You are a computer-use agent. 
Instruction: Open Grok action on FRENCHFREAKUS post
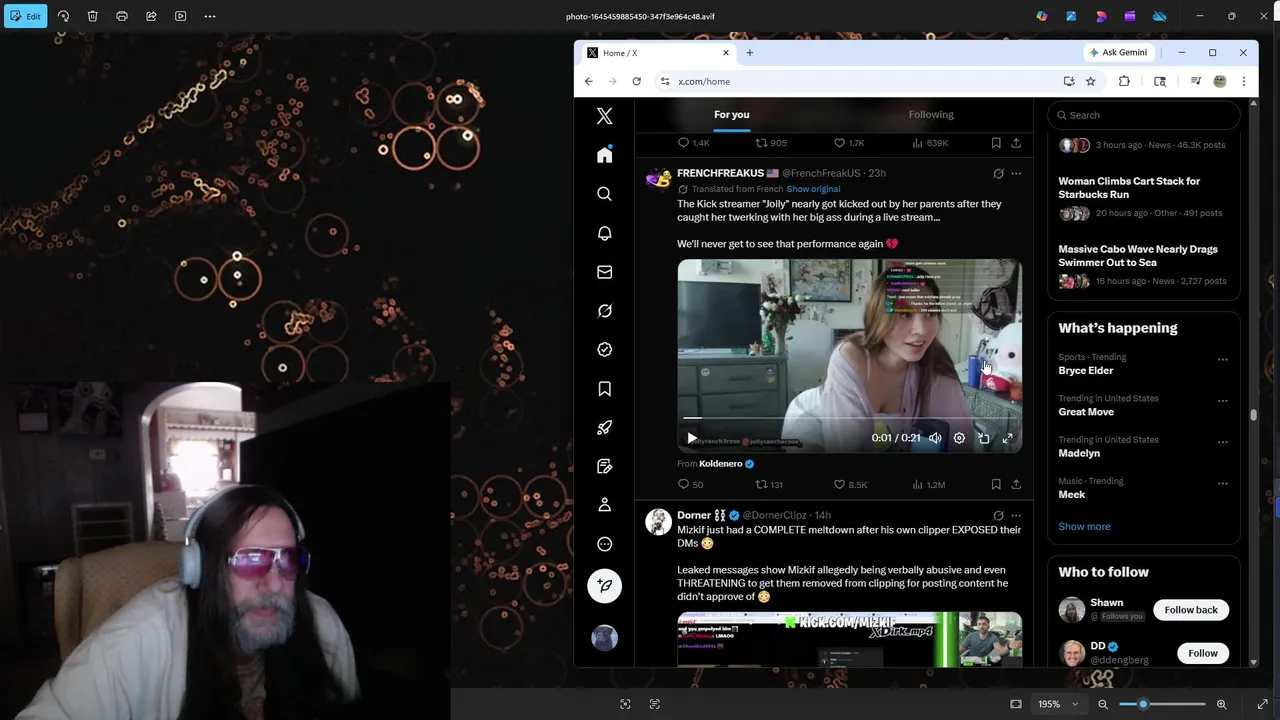pyautogui.click(x=998, y=174)
